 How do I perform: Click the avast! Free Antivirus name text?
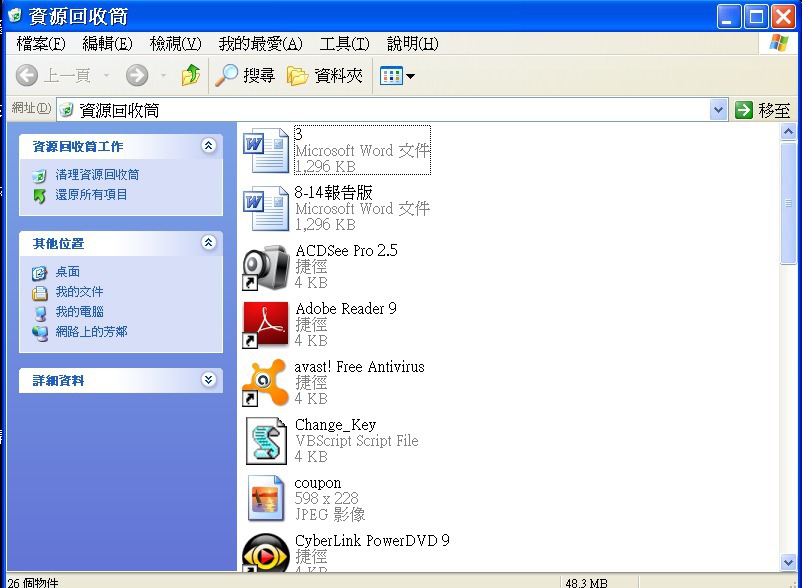(x=360, y=367)
